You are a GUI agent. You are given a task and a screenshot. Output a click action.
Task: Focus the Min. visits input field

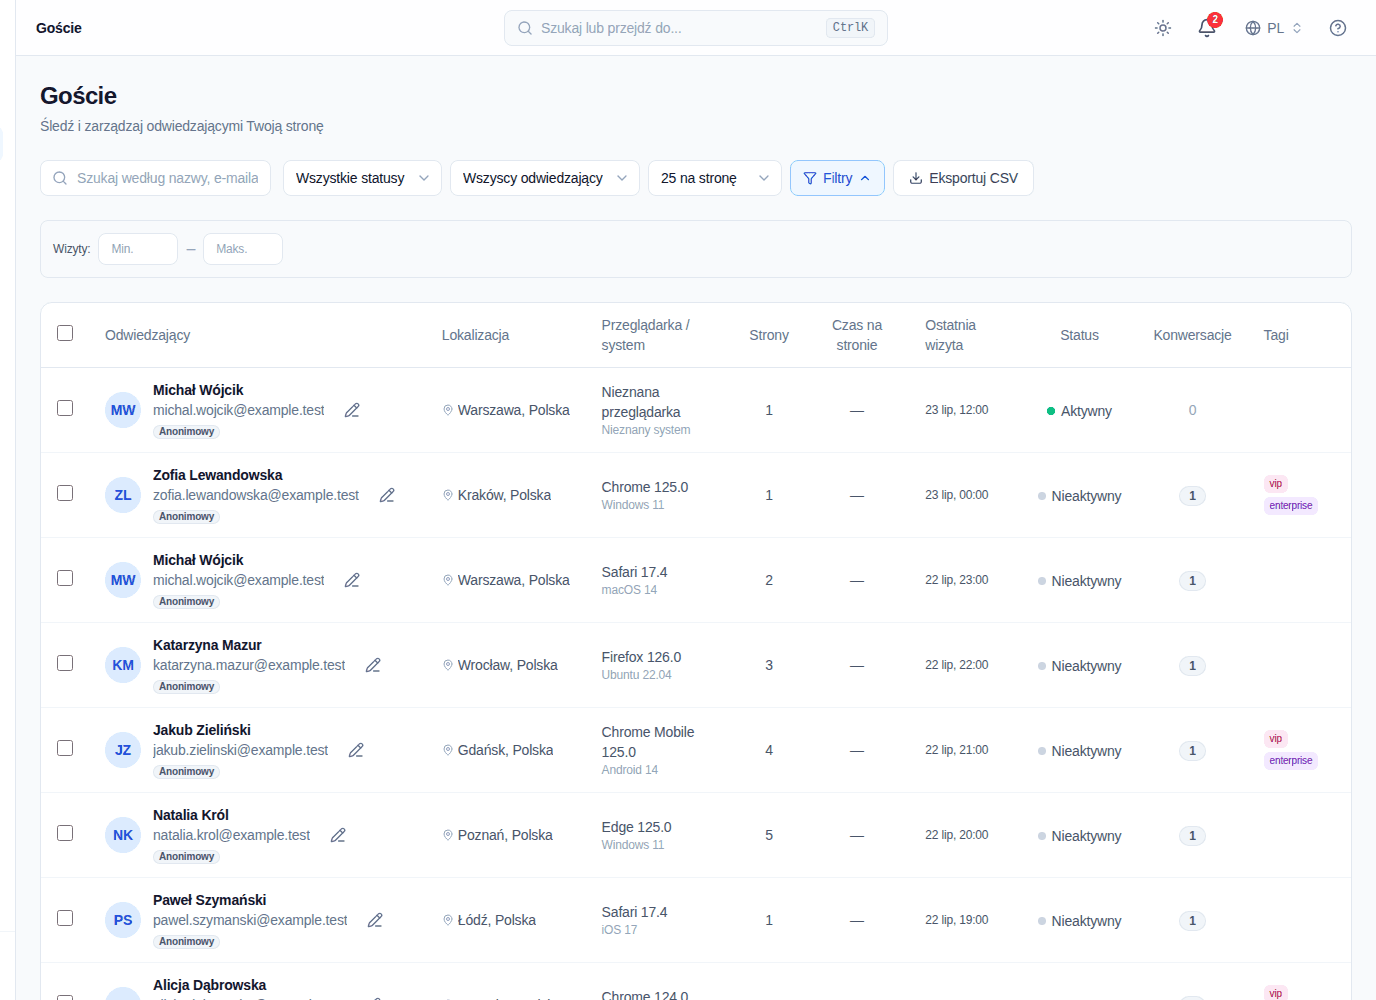(x=138, y=249)
